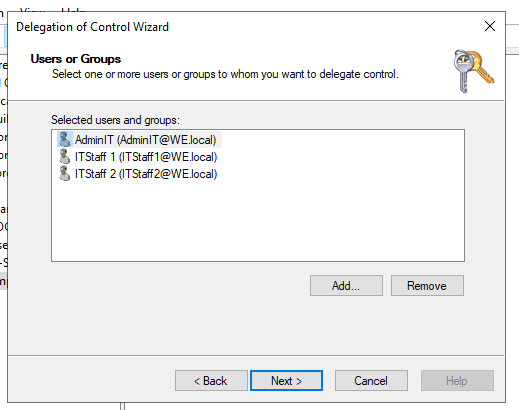Click the ITStaff 1 user icon
This screenshot has width=519, height=410.
point(65,157)
